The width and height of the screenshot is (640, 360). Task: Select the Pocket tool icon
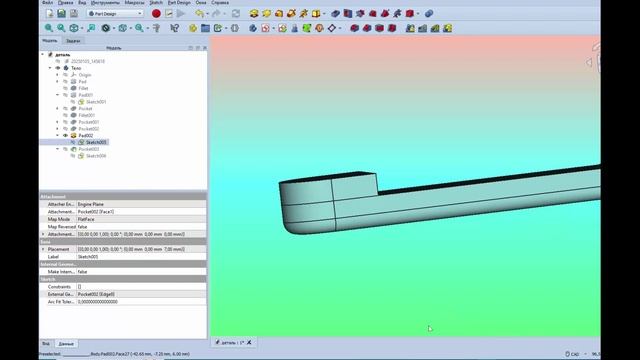coord(336,13)
